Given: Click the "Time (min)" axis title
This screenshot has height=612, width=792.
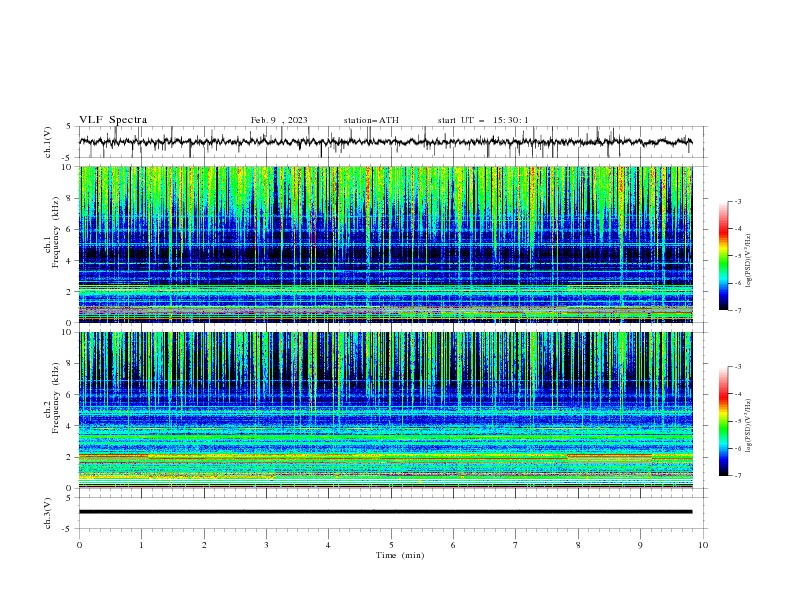Looking at the screenshot, I should [400, 555].
